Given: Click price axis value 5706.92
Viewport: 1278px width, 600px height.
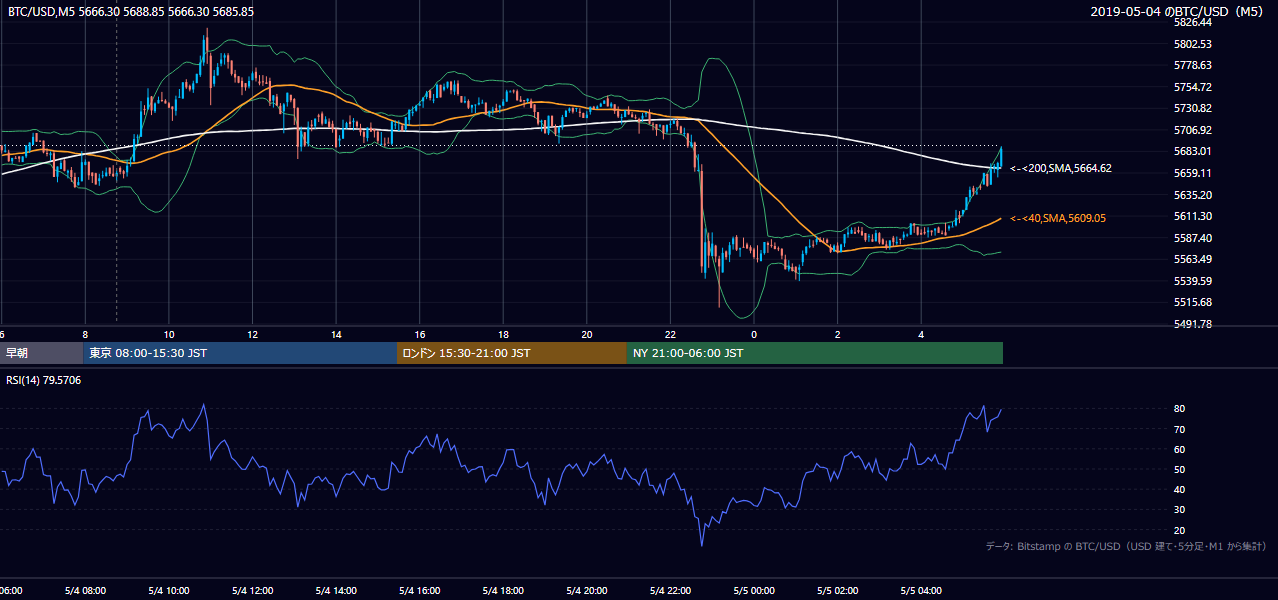Looking at the screenshot, I should (1193, 130).
